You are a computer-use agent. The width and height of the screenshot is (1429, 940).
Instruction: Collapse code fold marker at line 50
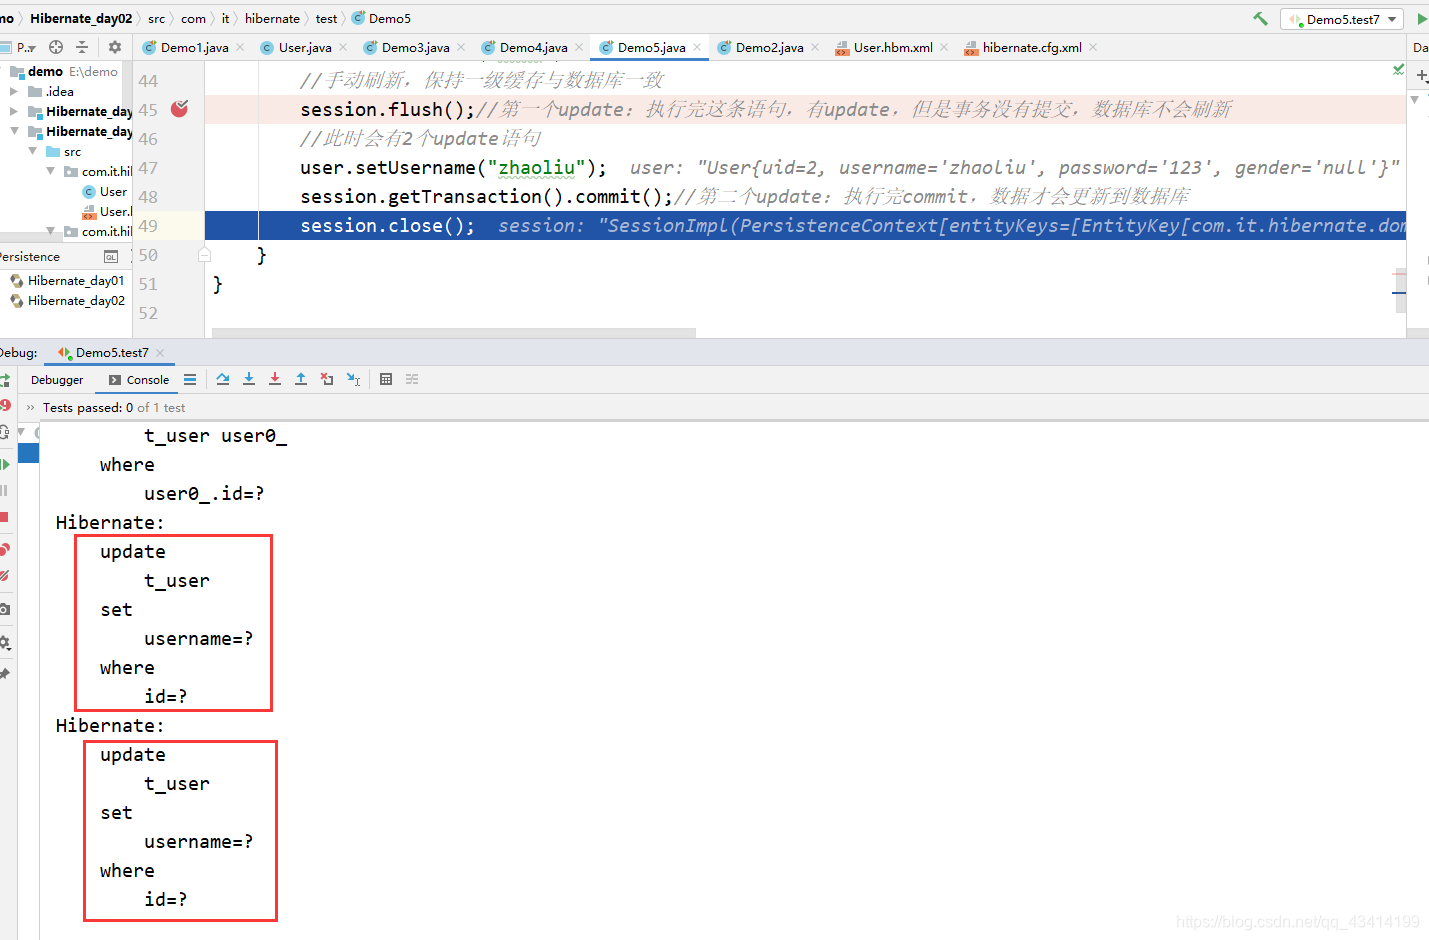(x=204, y=255)
